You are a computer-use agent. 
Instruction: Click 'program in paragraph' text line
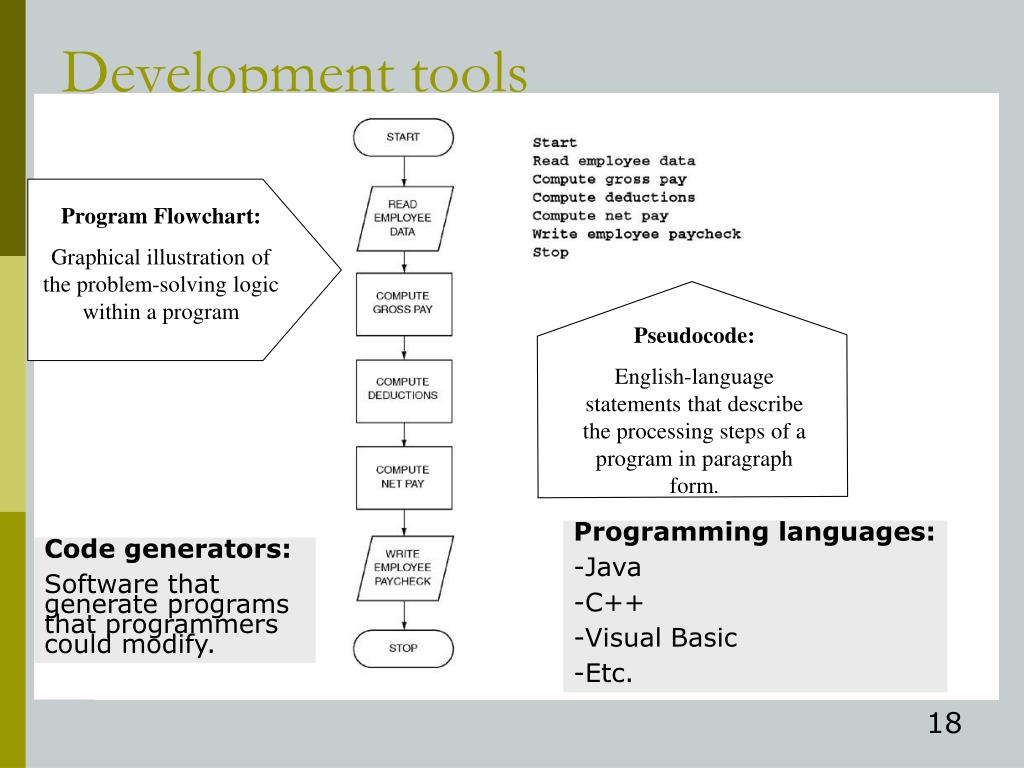coord(694,459)
